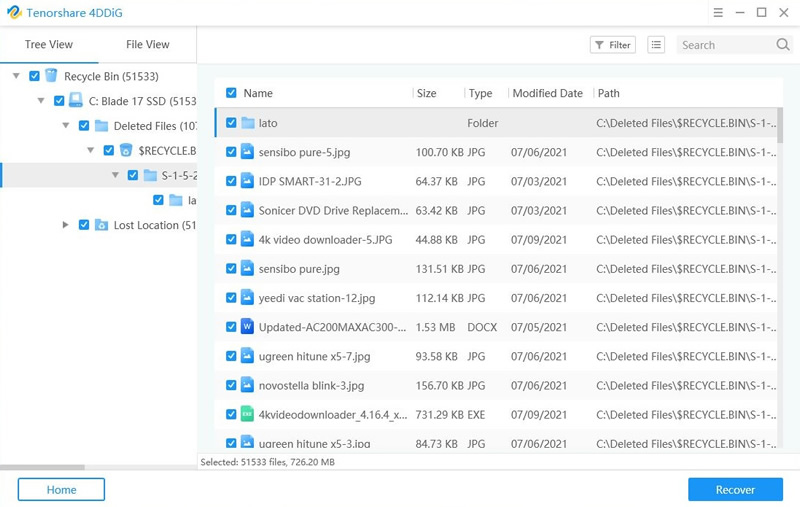Image resolution: width=800 pixels, height=507 pixels.
Task: Open the hamburger menu icon in title bar
Action: click(x=718, y=12)
